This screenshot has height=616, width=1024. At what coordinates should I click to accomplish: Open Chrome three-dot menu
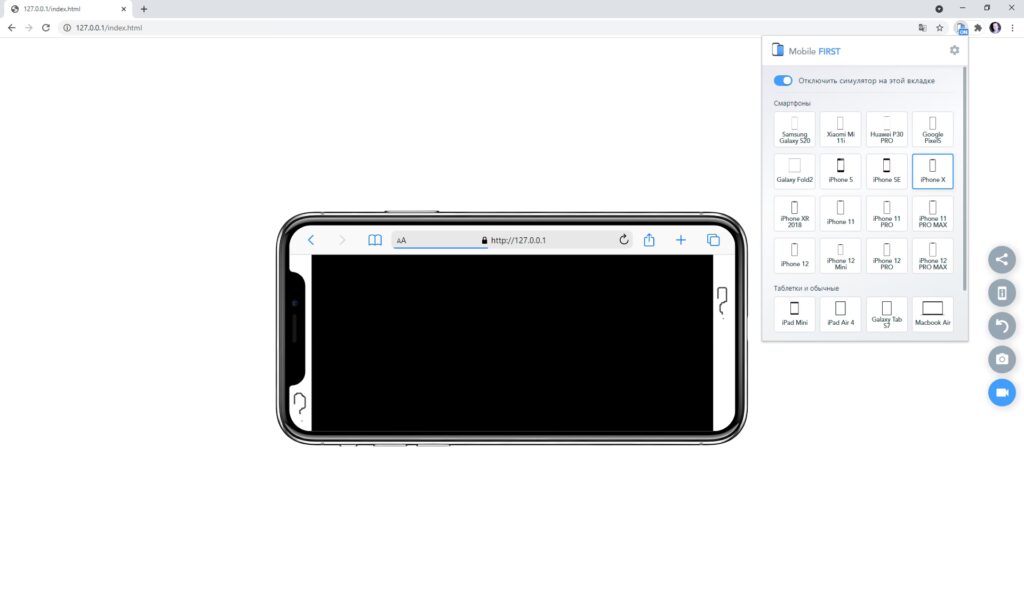point(1012,28)
